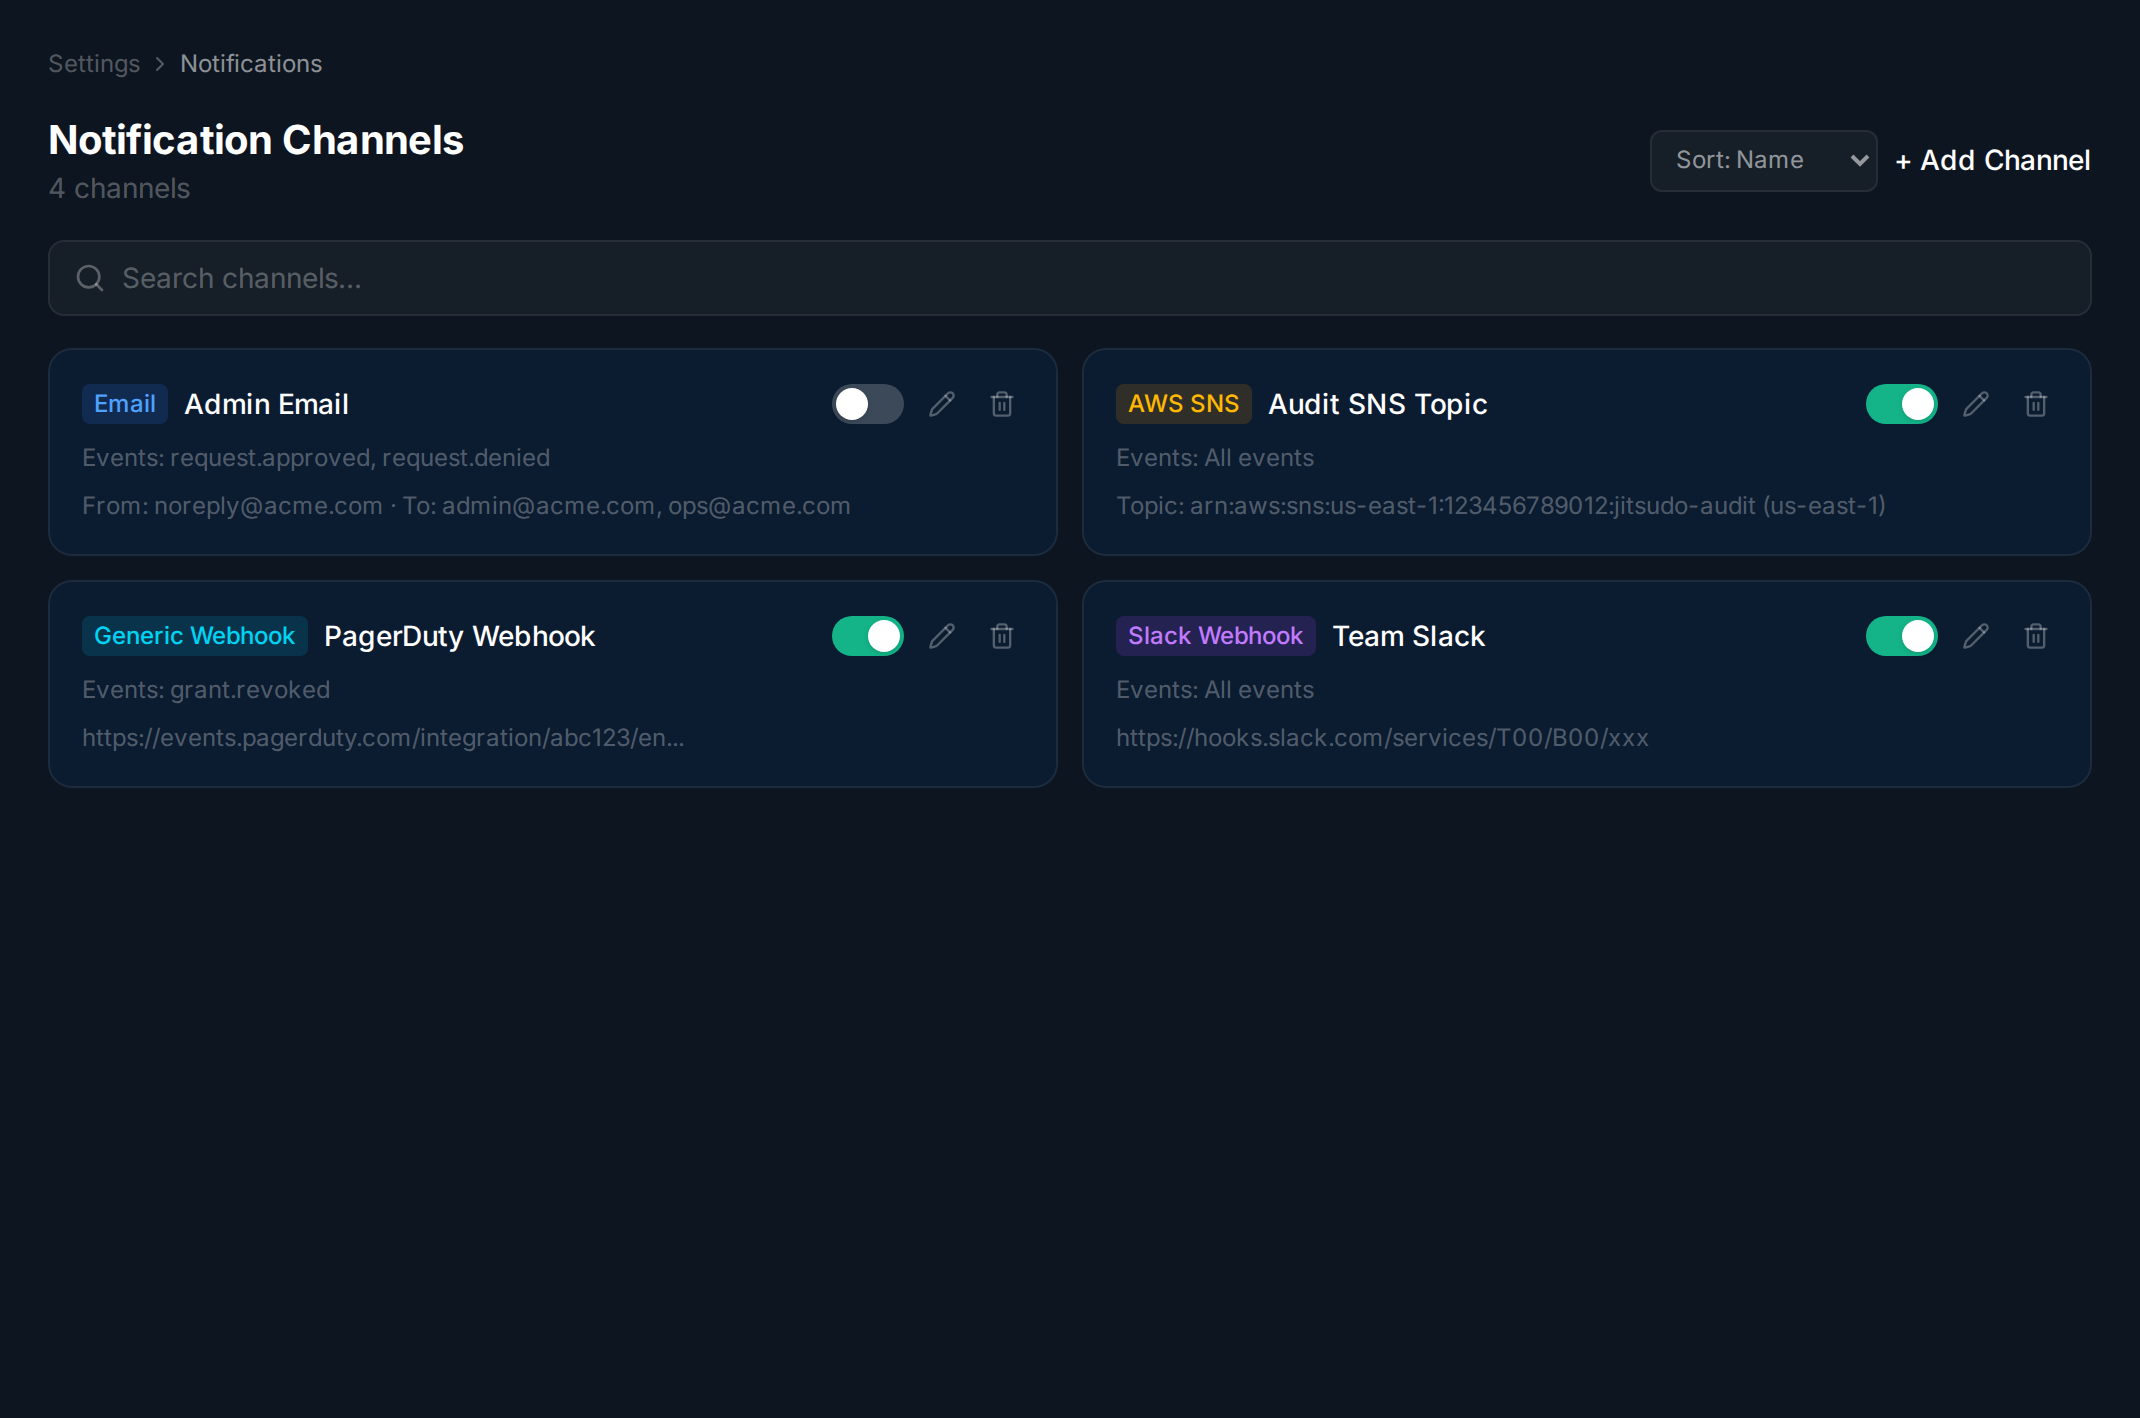
Task: Click the events.pagerduty.com URL text
Action: [383, 738]
